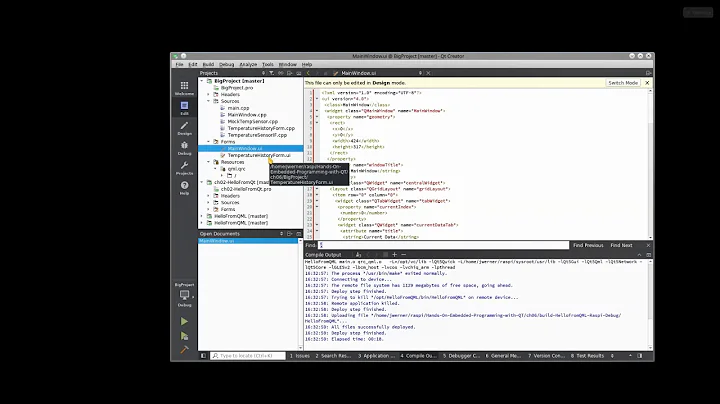Close the MainWindow.ui document tab
This screenshot has width=720, height=404.
pos(428,73)
